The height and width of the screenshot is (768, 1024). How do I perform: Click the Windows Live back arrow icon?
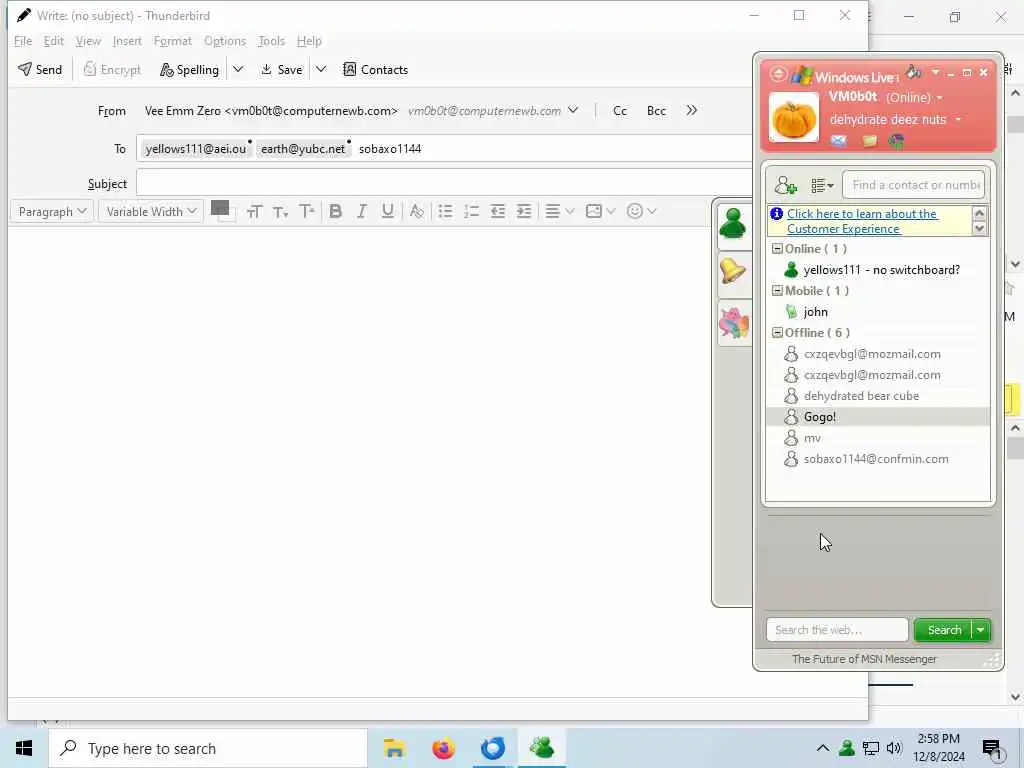click(x=778, y=73)
